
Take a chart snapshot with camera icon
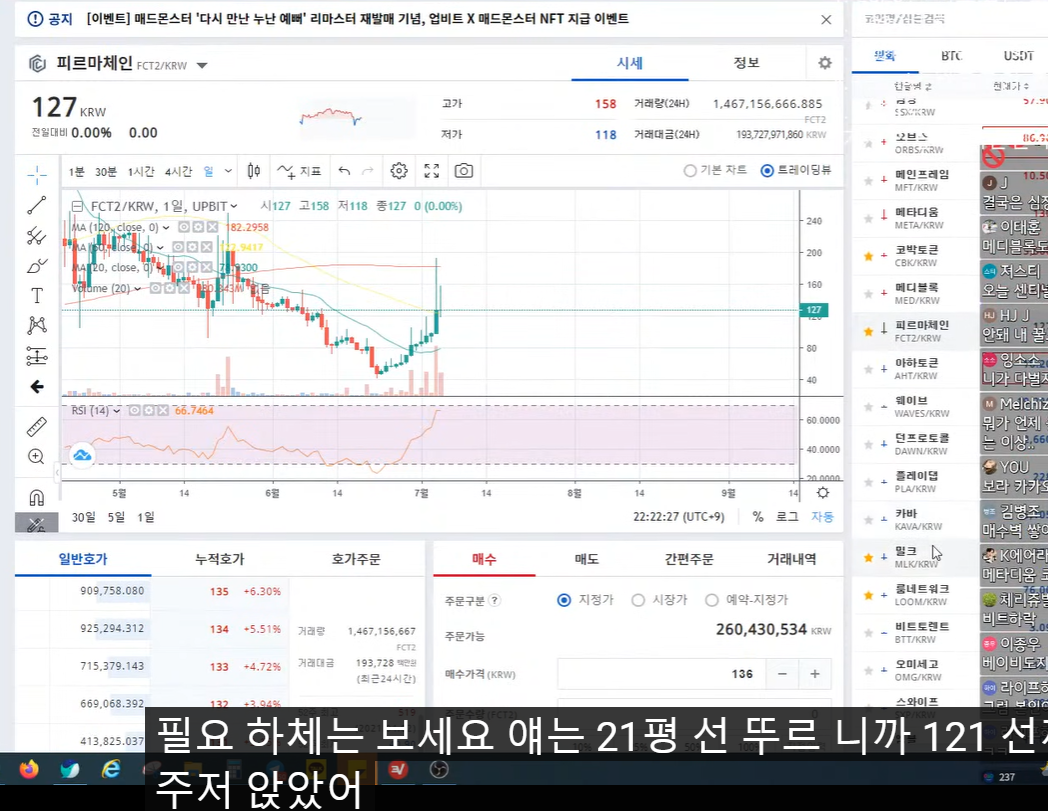click(x=464, y=171)
